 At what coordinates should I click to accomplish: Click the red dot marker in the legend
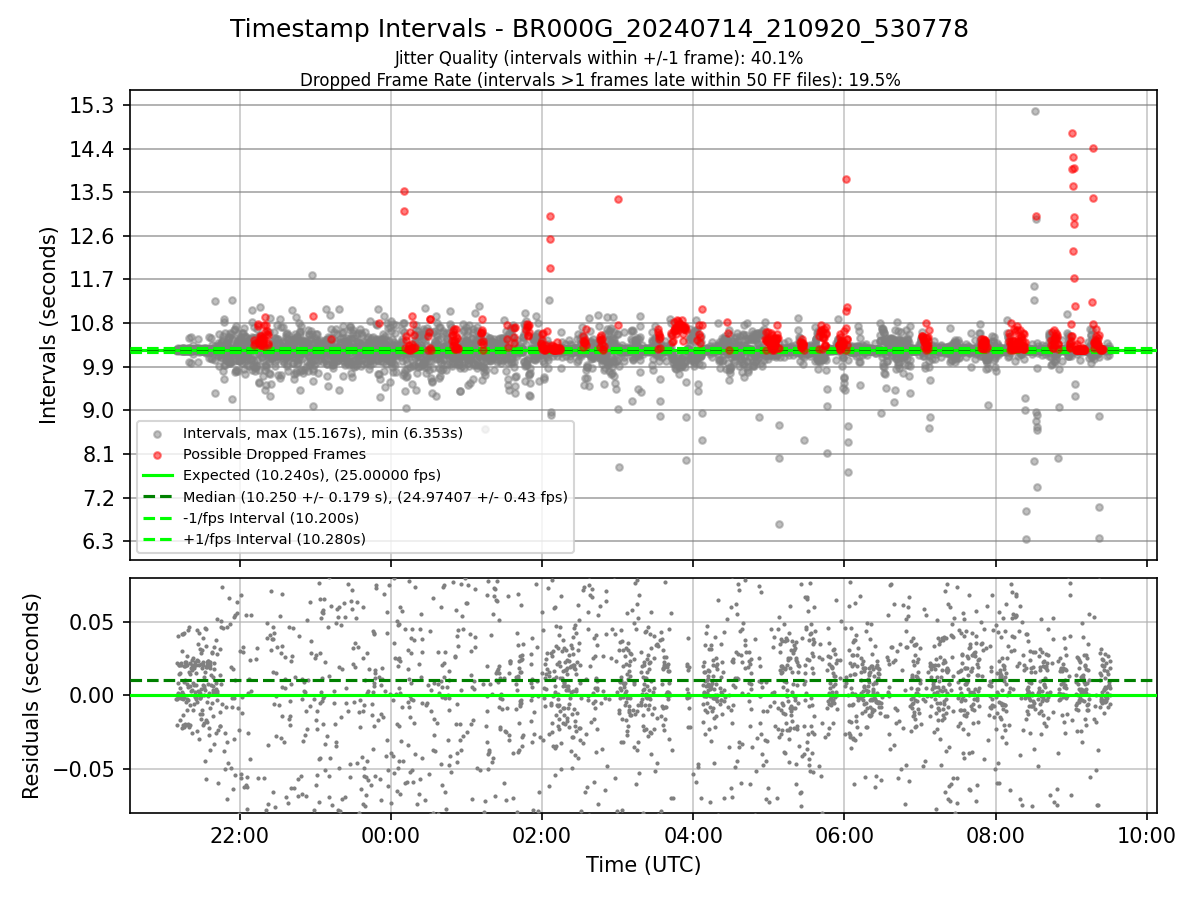click(157, 454)
